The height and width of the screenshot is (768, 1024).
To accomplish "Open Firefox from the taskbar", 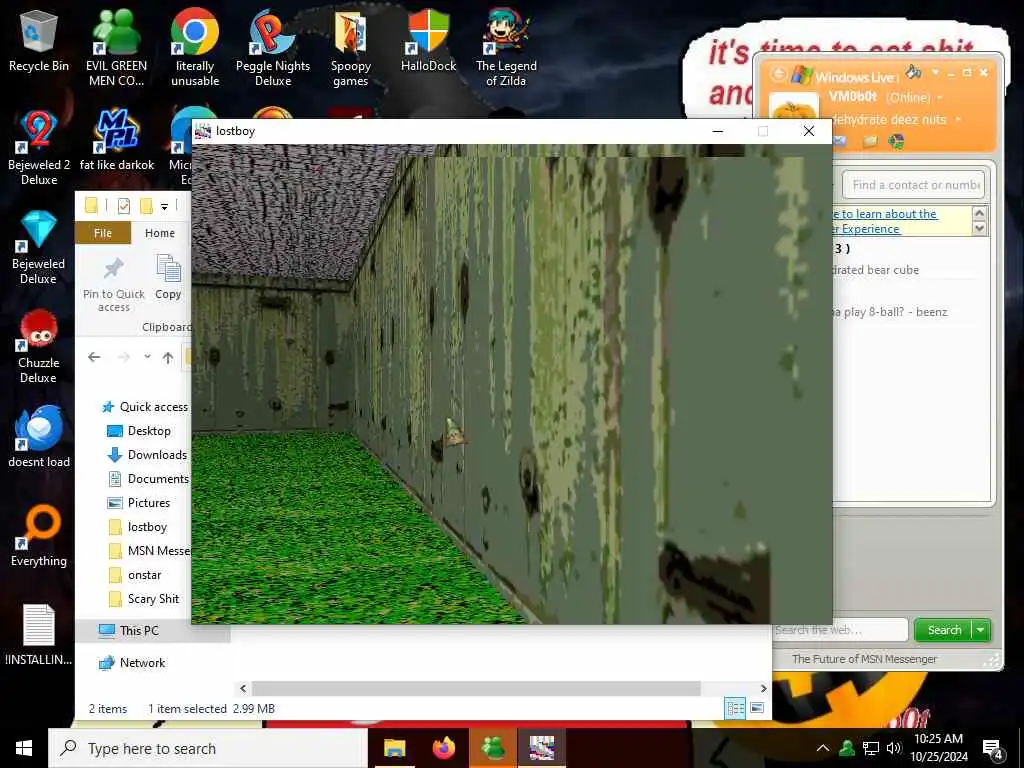I will tap(443, 748).
